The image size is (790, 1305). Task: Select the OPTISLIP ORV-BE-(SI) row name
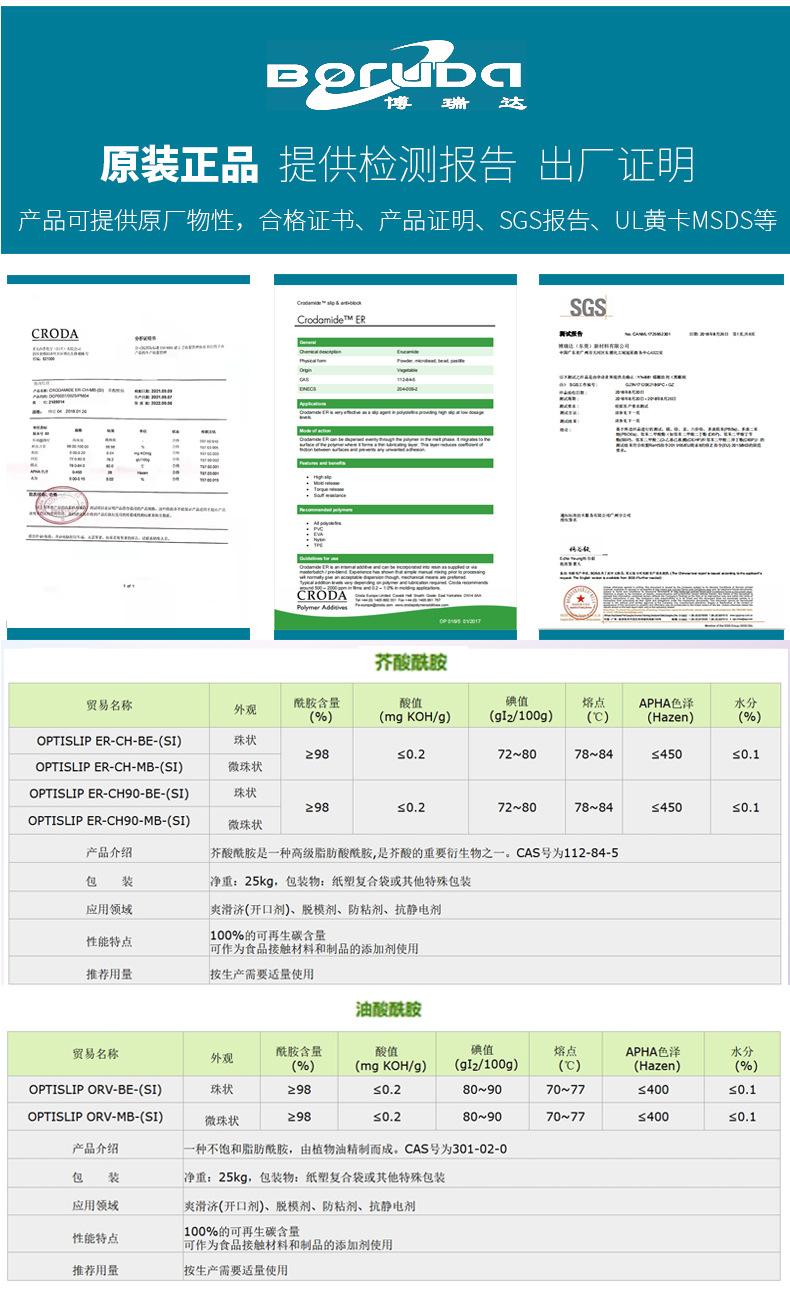[x=95, y=1089]
